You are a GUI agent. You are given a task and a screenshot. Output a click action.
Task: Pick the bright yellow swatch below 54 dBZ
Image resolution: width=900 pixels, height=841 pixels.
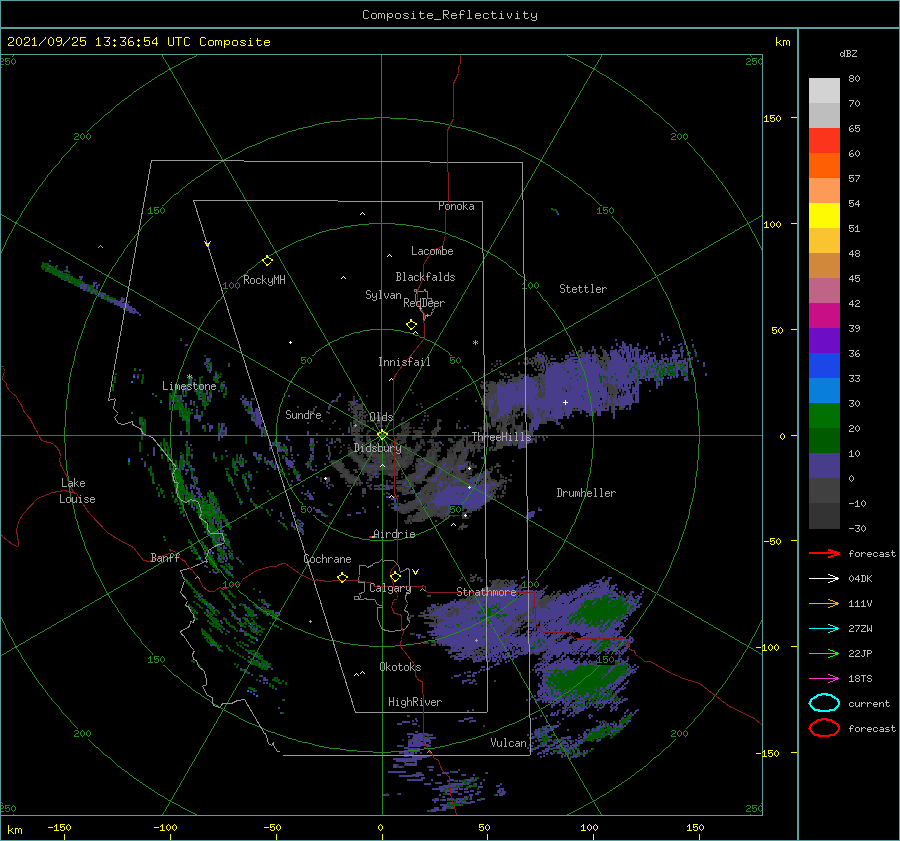click(x=824, y=216)
